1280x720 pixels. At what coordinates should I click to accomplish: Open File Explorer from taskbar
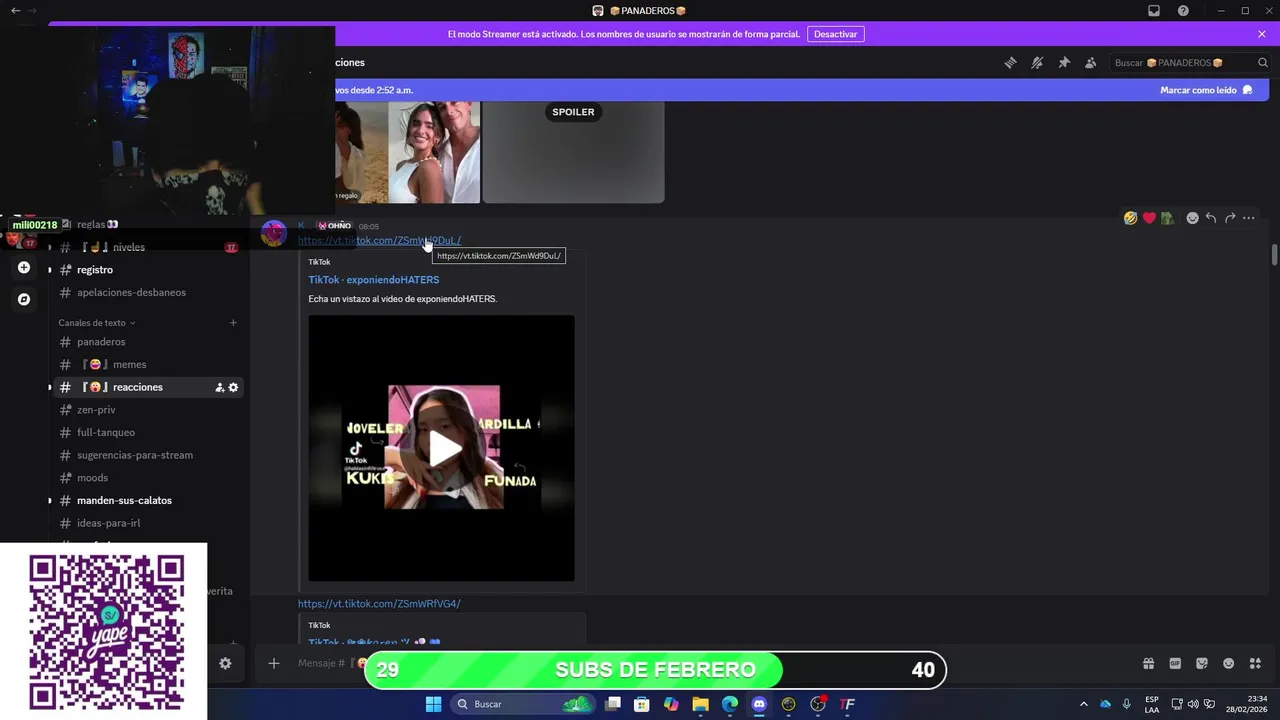[x=700, y=704]
